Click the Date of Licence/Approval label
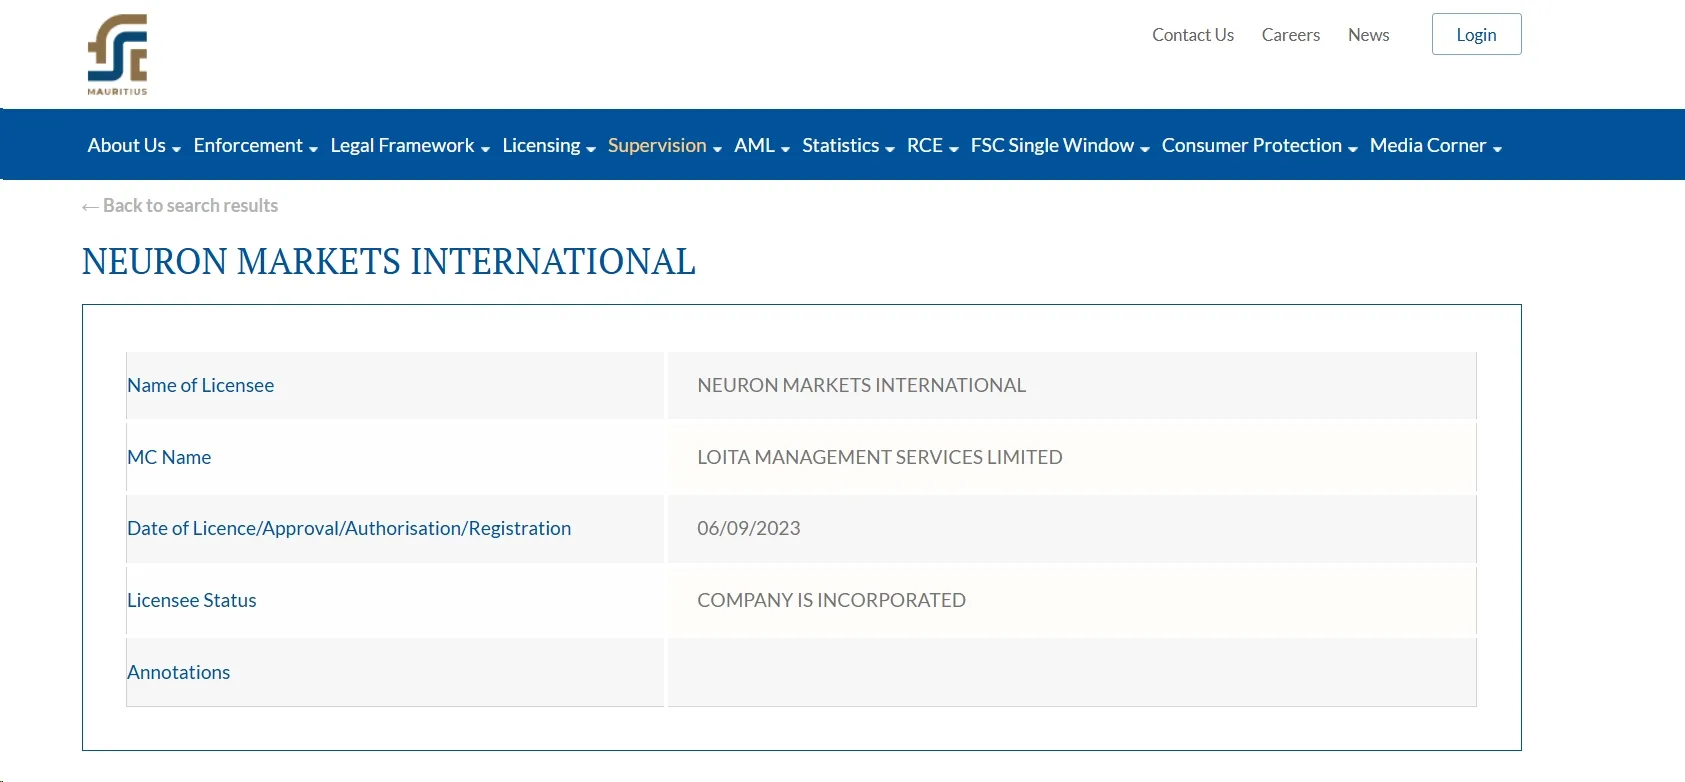The height and width of the screenshot is (782, 1685). [349, 528]
